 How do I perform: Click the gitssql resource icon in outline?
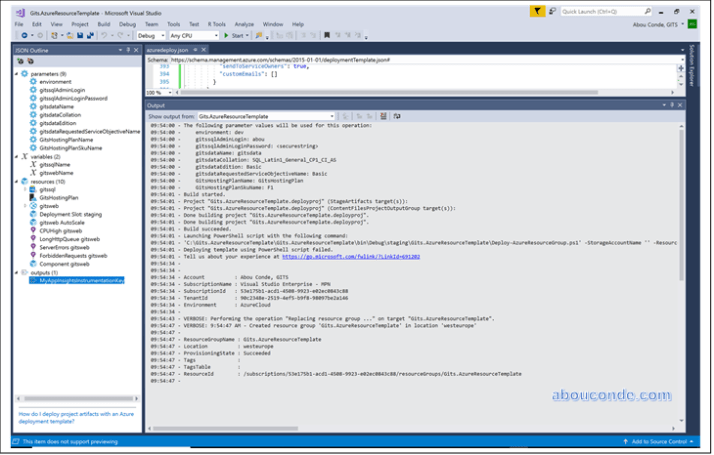(x=33, y=189)
